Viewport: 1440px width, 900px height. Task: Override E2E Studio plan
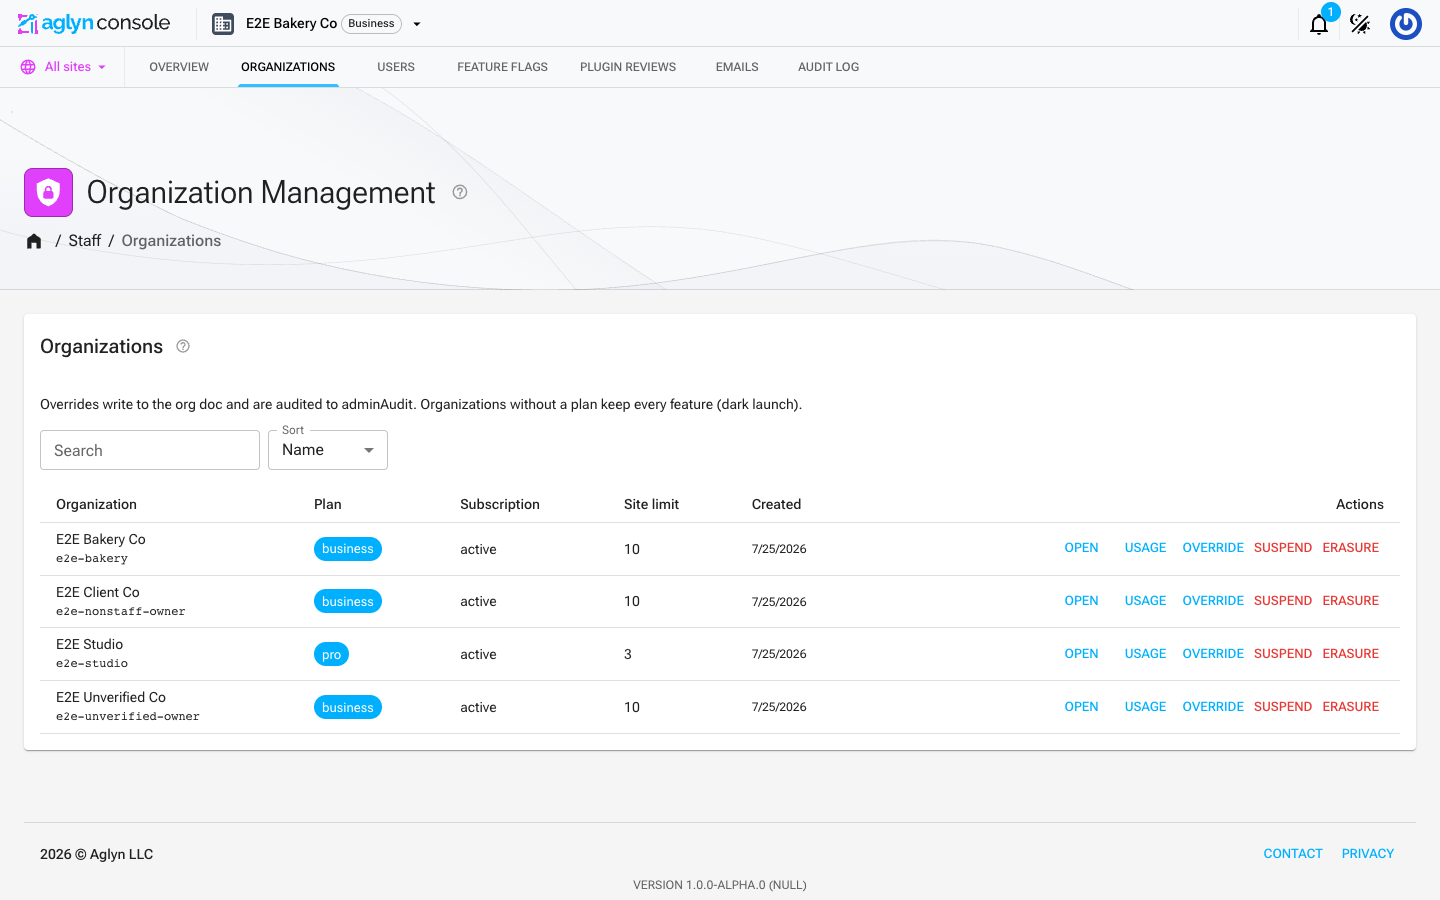coord(1213,654)
